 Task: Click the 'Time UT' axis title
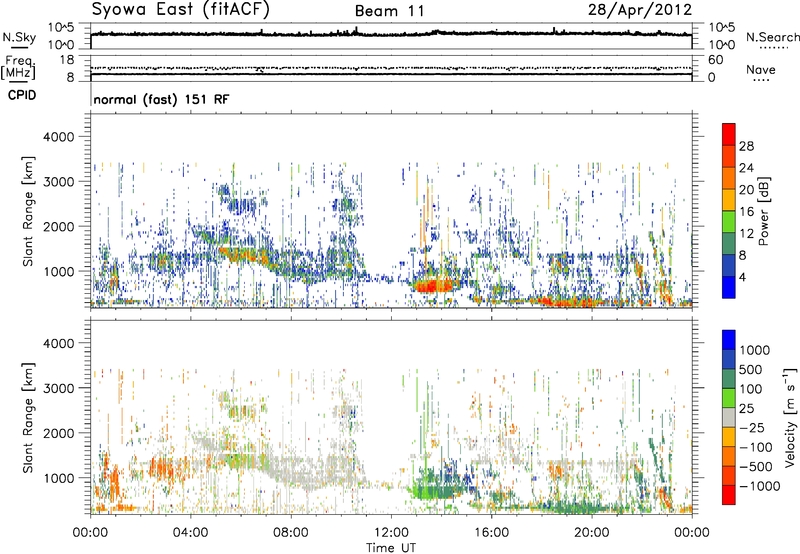pyautogui.click(x=391, y=548)
